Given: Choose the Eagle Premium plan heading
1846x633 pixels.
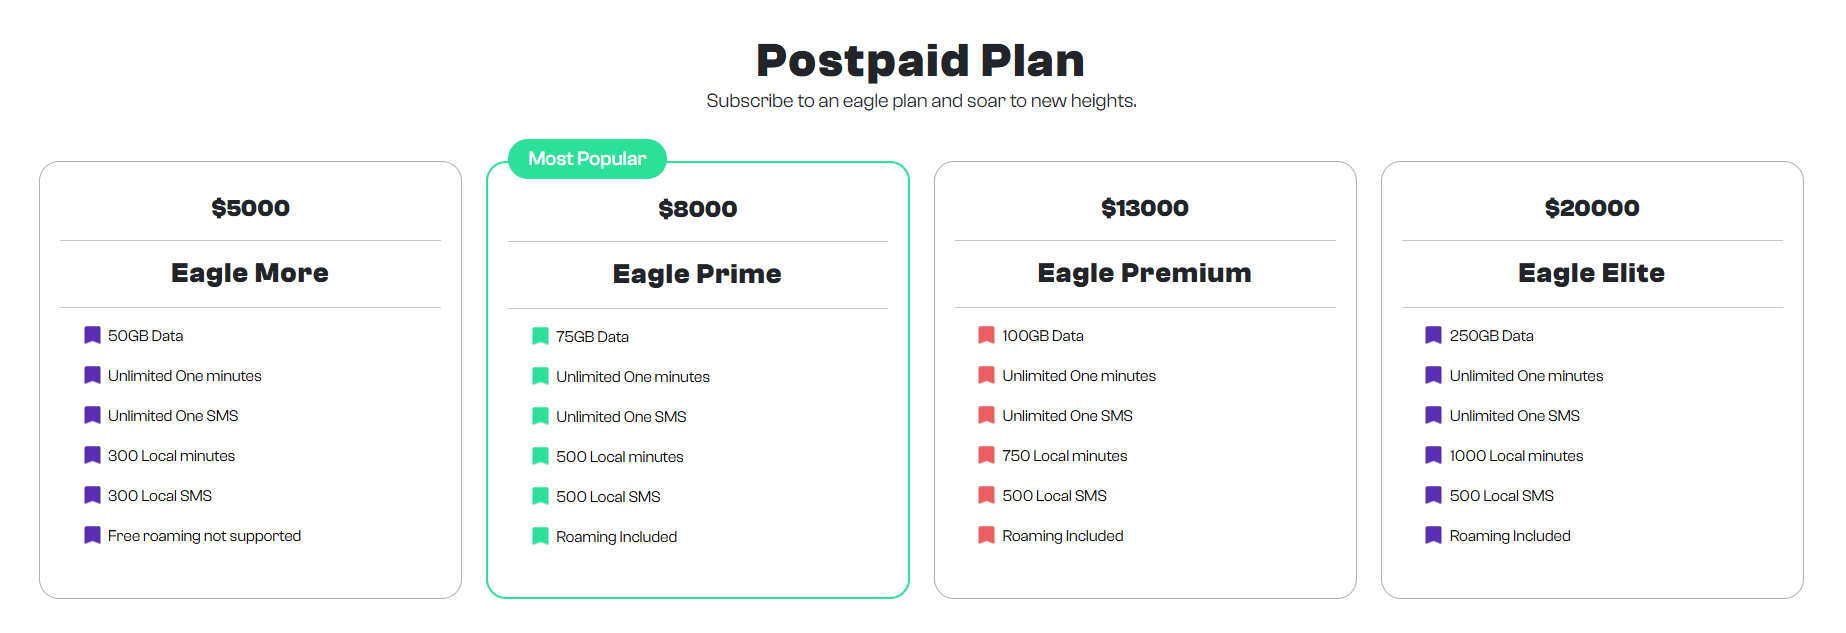Looking at the screenshot, I should pos(1144,273).
